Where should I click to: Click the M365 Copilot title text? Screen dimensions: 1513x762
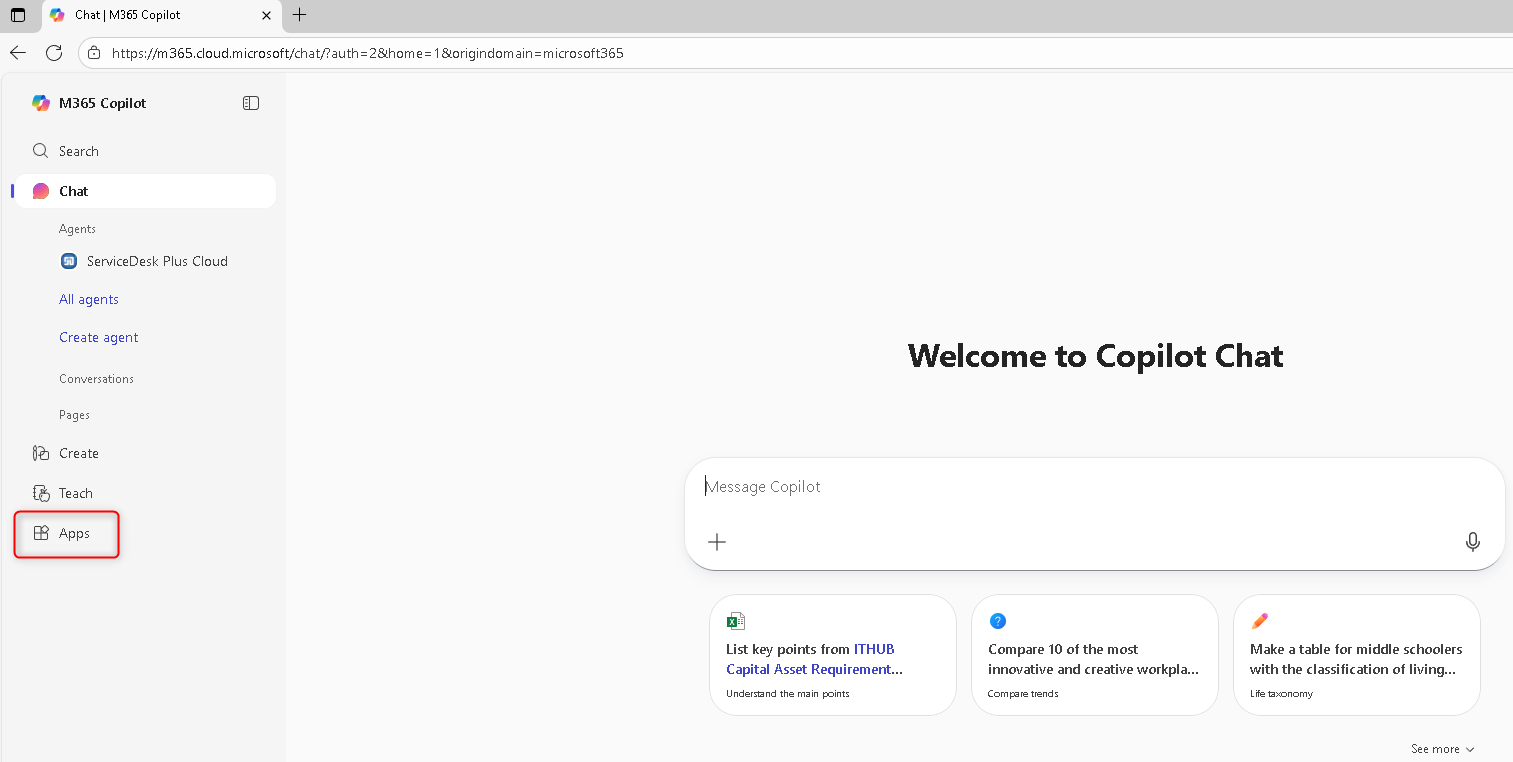click(103, 103)
